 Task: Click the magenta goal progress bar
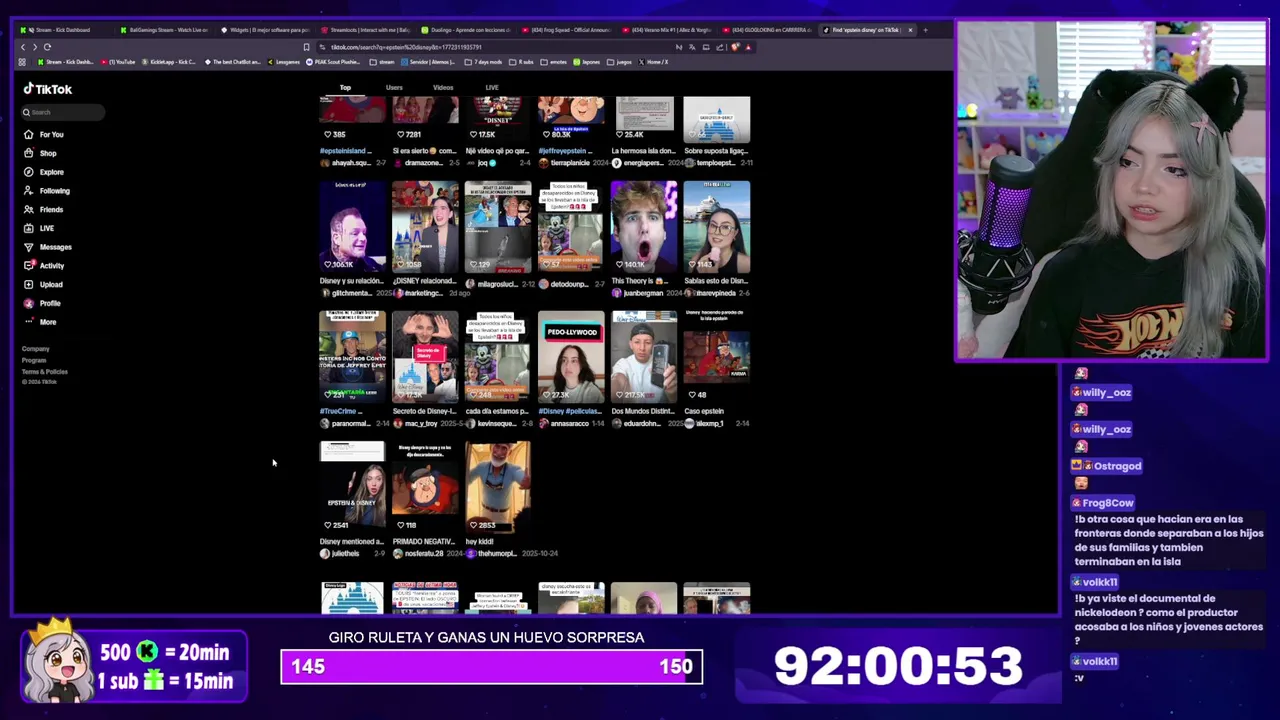491,667
